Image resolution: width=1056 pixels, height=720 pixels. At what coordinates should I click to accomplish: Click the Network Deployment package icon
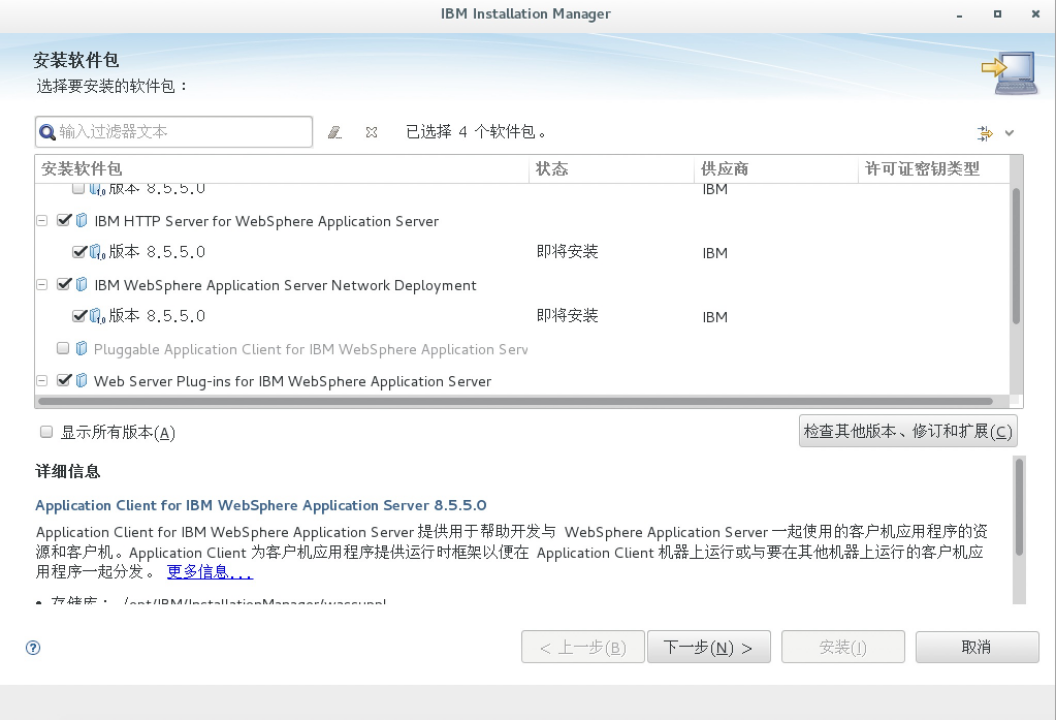82,285
